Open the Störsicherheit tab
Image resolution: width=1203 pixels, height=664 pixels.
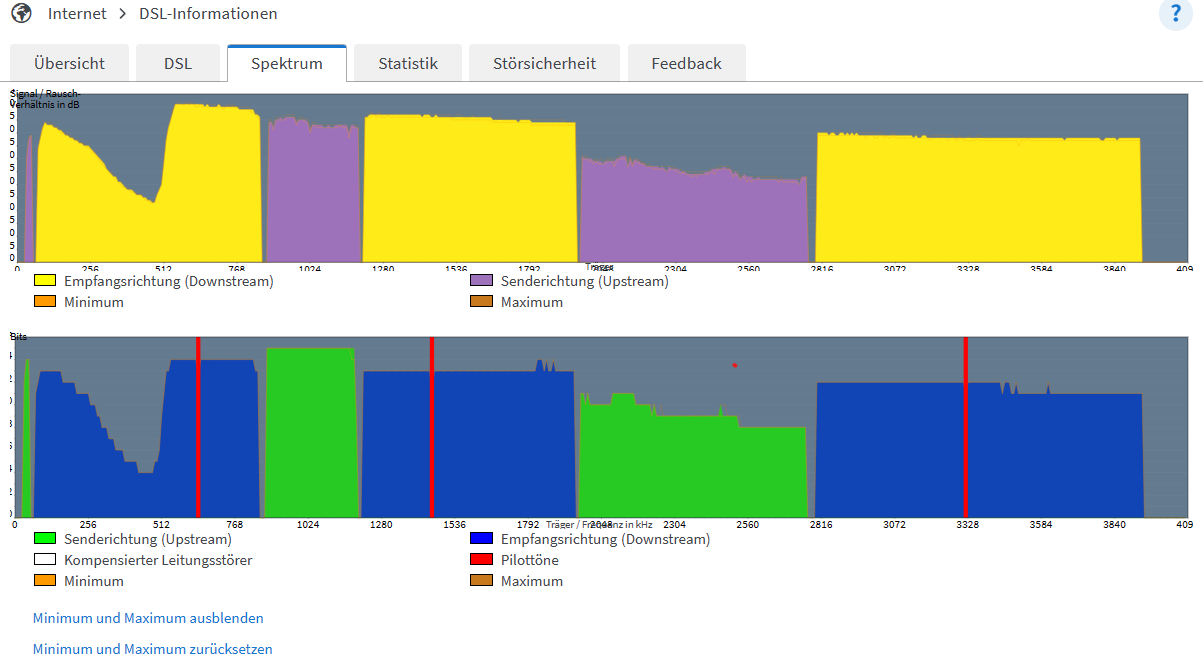point(543,62)
